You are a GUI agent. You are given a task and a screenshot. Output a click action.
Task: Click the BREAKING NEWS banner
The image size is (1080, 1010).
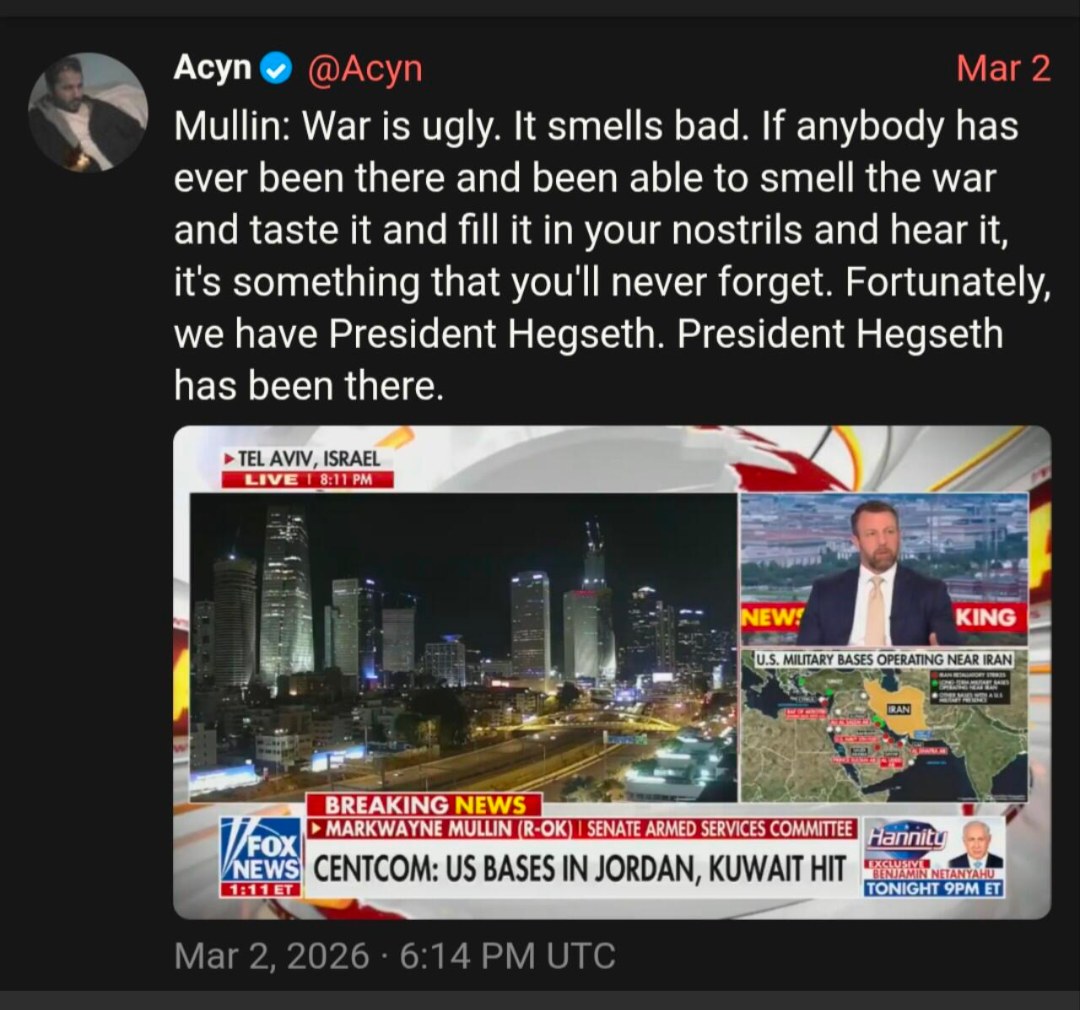point(424,805)
